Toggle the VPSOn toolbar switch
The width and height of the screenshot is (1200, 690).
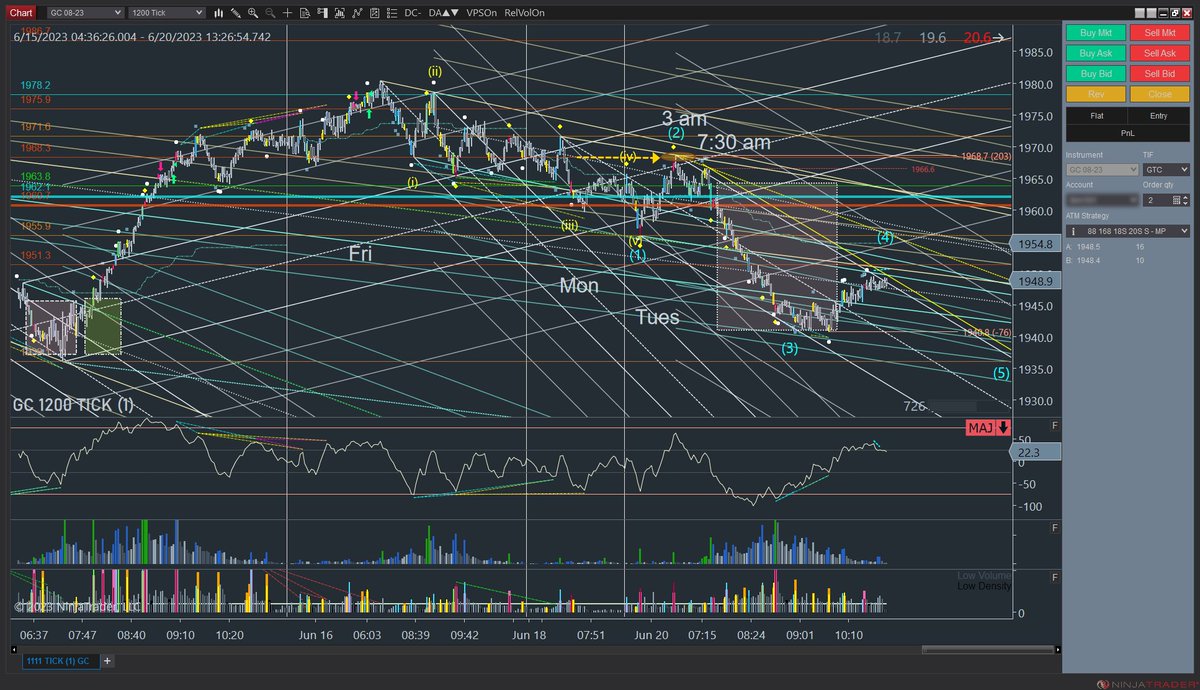[481, 13]
